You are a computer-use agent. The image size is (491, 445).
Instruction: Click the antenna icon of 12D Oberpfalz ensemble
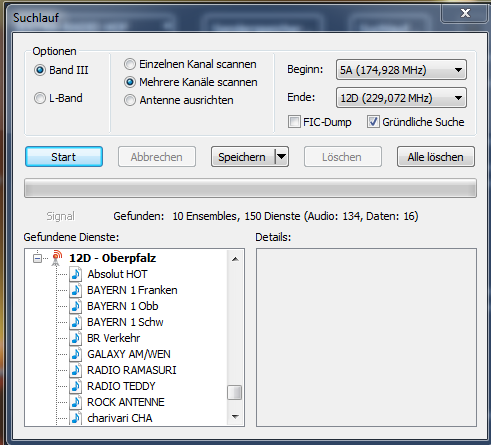[57, 258]
